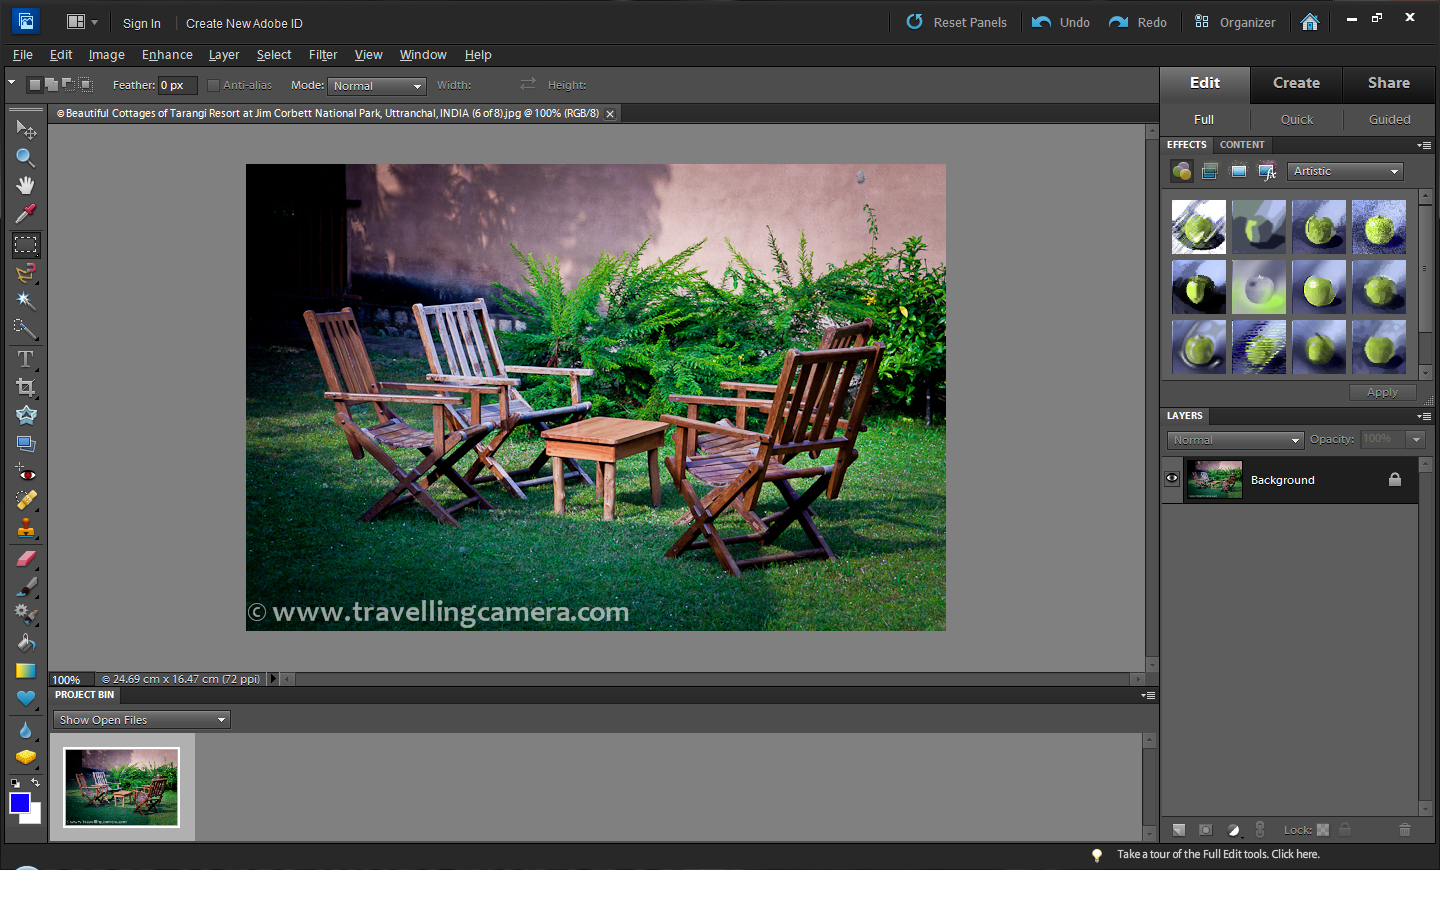Image resolution: width=1440 pixels, height=900 pixels.
Task: Expand the Effects panel options menu
Action: [x=1424, y=145]
